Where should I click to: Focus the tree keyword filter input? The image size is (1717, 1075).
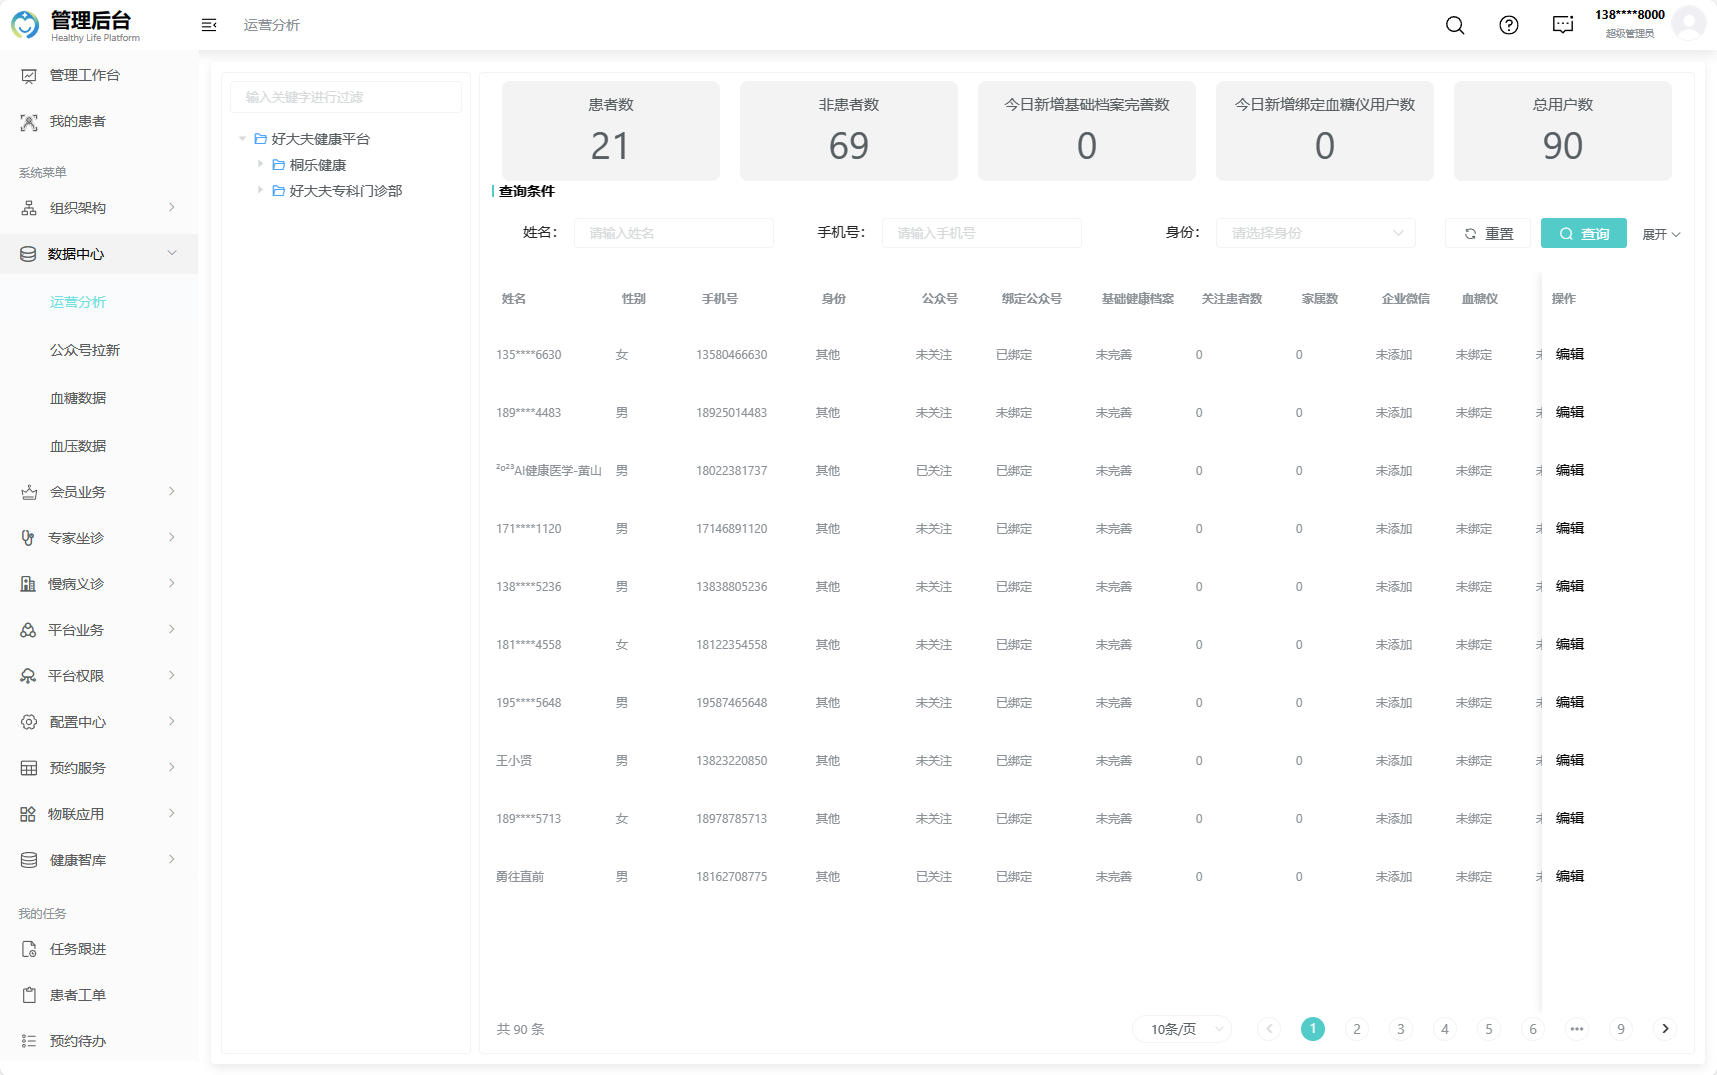coord(346,97)
